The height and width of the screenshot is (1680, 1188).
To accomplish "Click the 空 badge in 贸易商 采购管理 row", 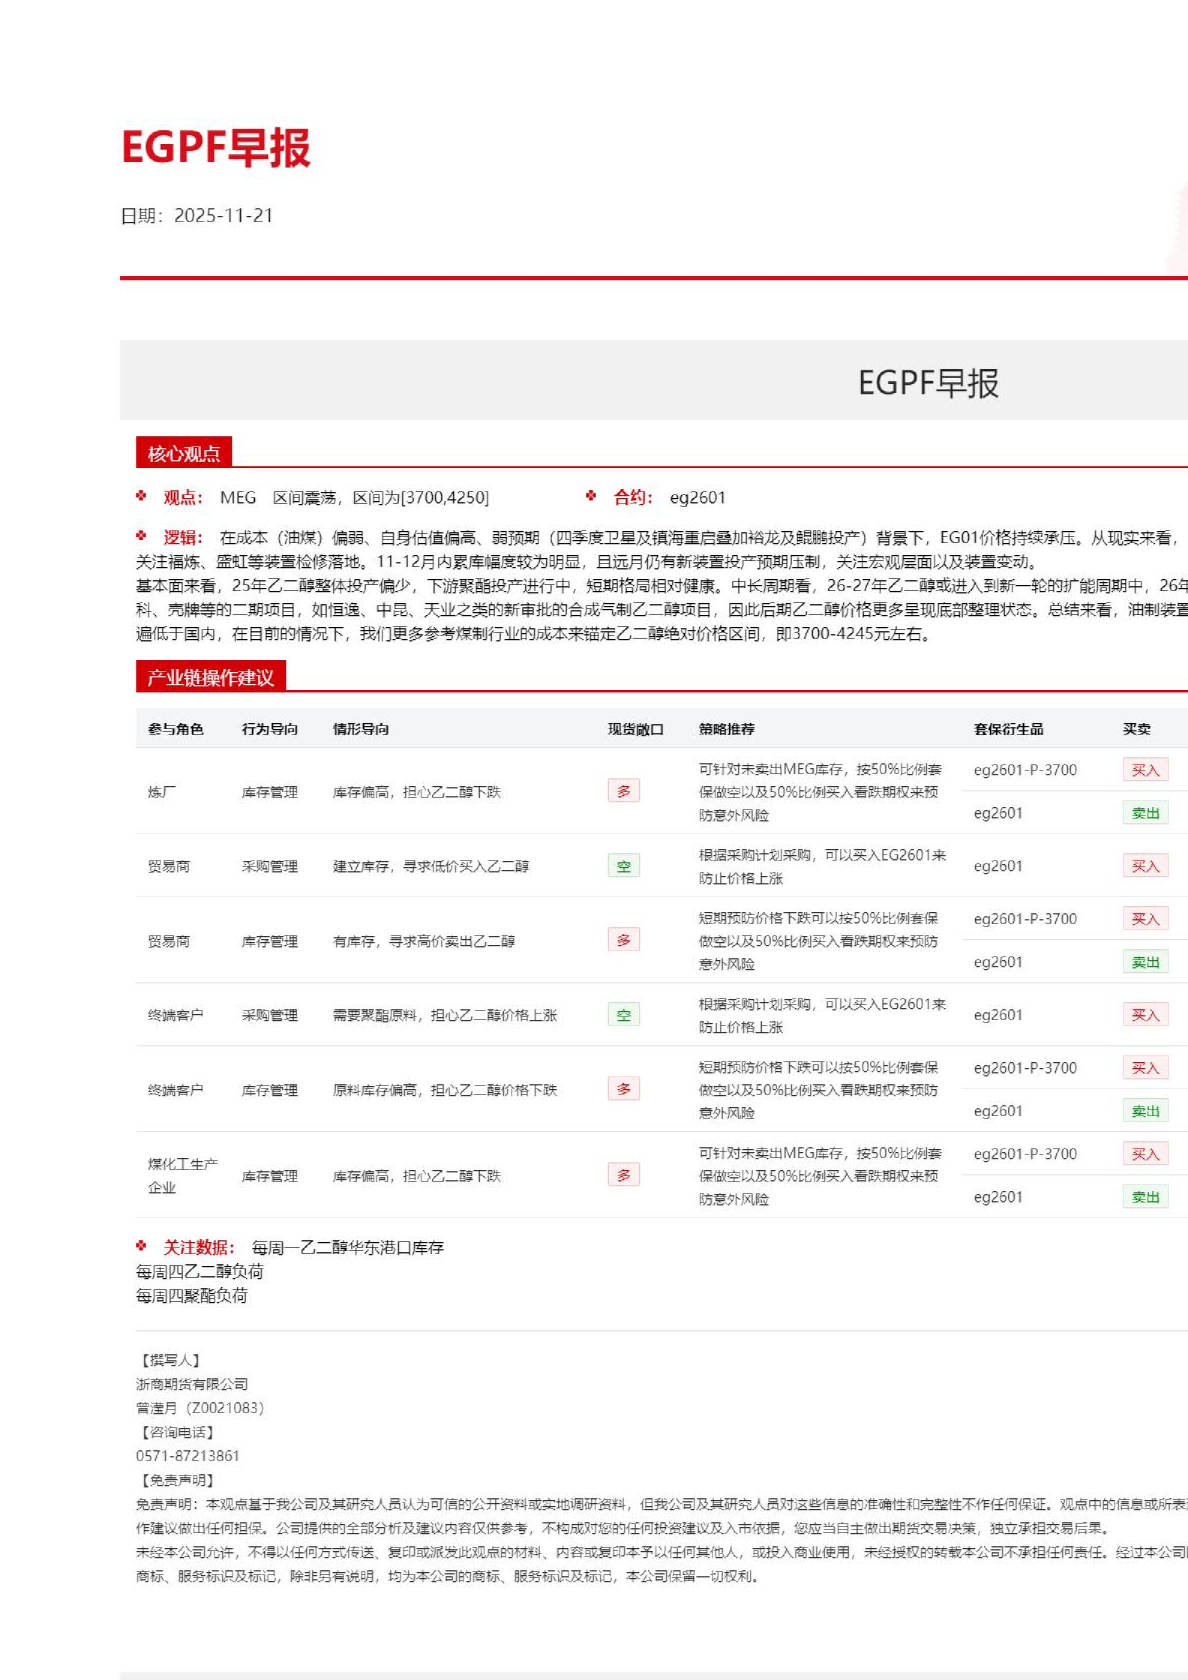I will 623,866.
